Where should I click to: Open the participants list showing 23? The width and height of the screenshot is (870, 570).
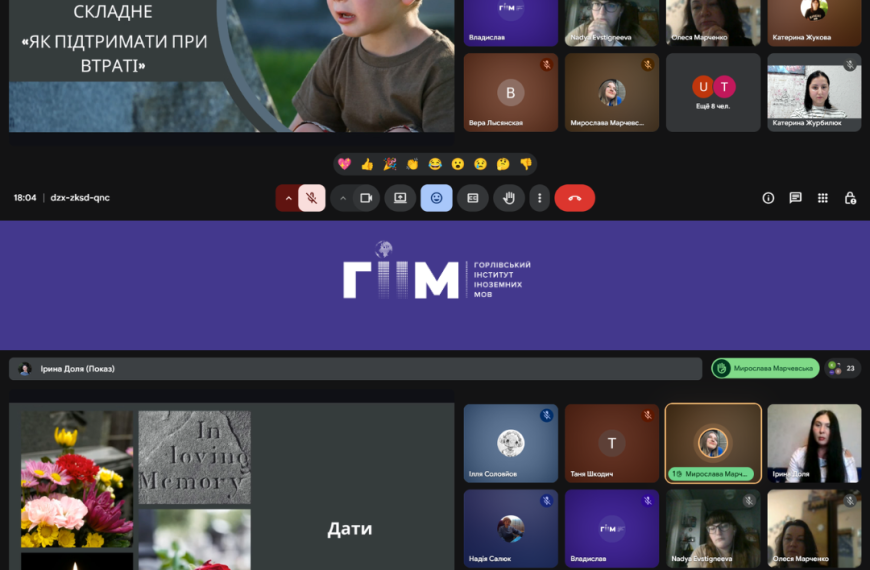pos(843,368)
